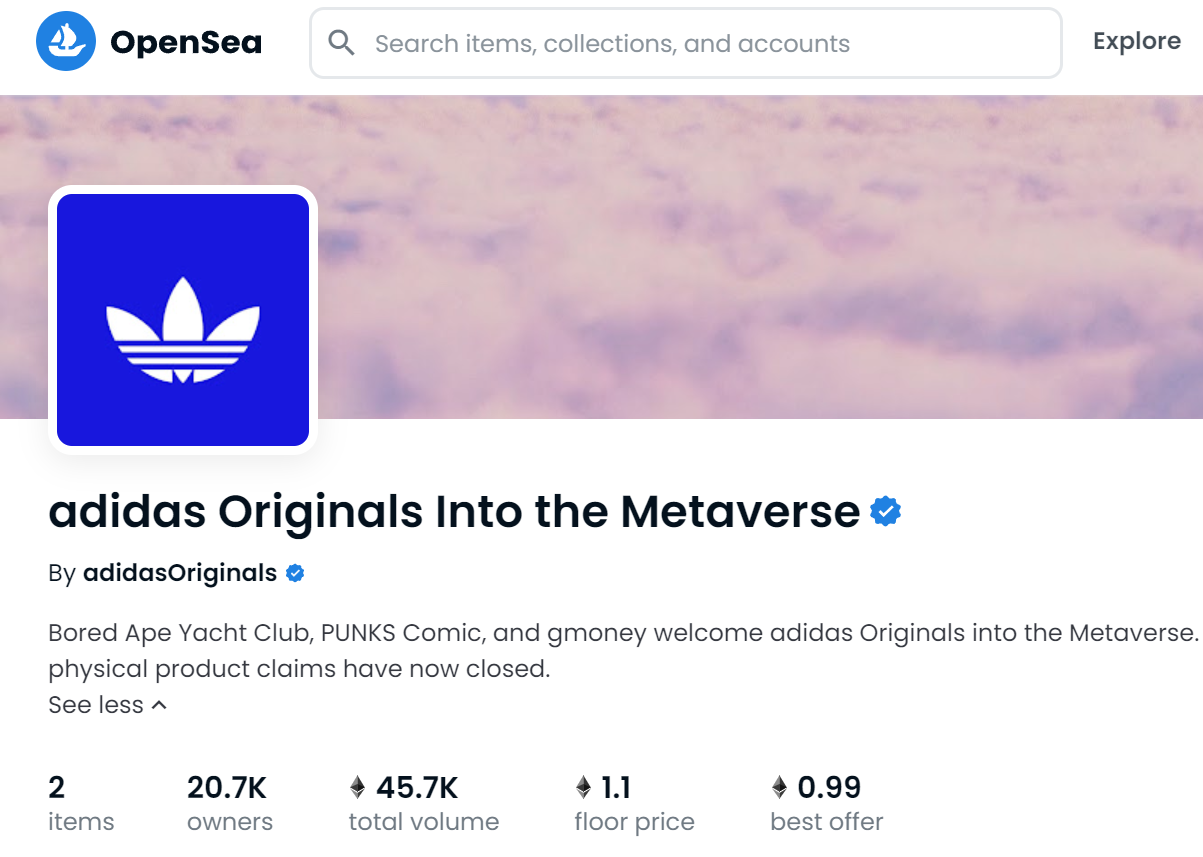The image size is (1203, 857).
Task: Open the adidasOriginals creator profile link
Action: 180,573
